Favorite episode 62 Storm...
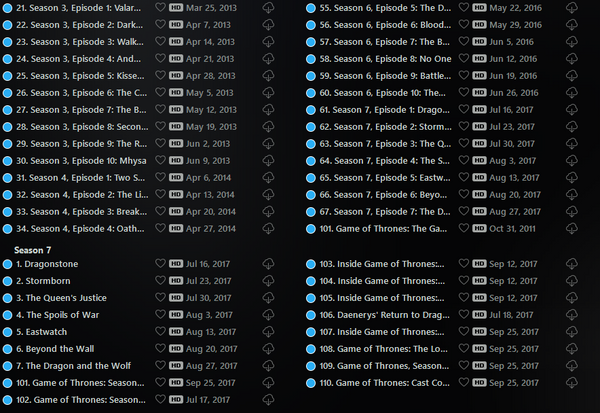600x413 pixels. [x=464, y=126]
